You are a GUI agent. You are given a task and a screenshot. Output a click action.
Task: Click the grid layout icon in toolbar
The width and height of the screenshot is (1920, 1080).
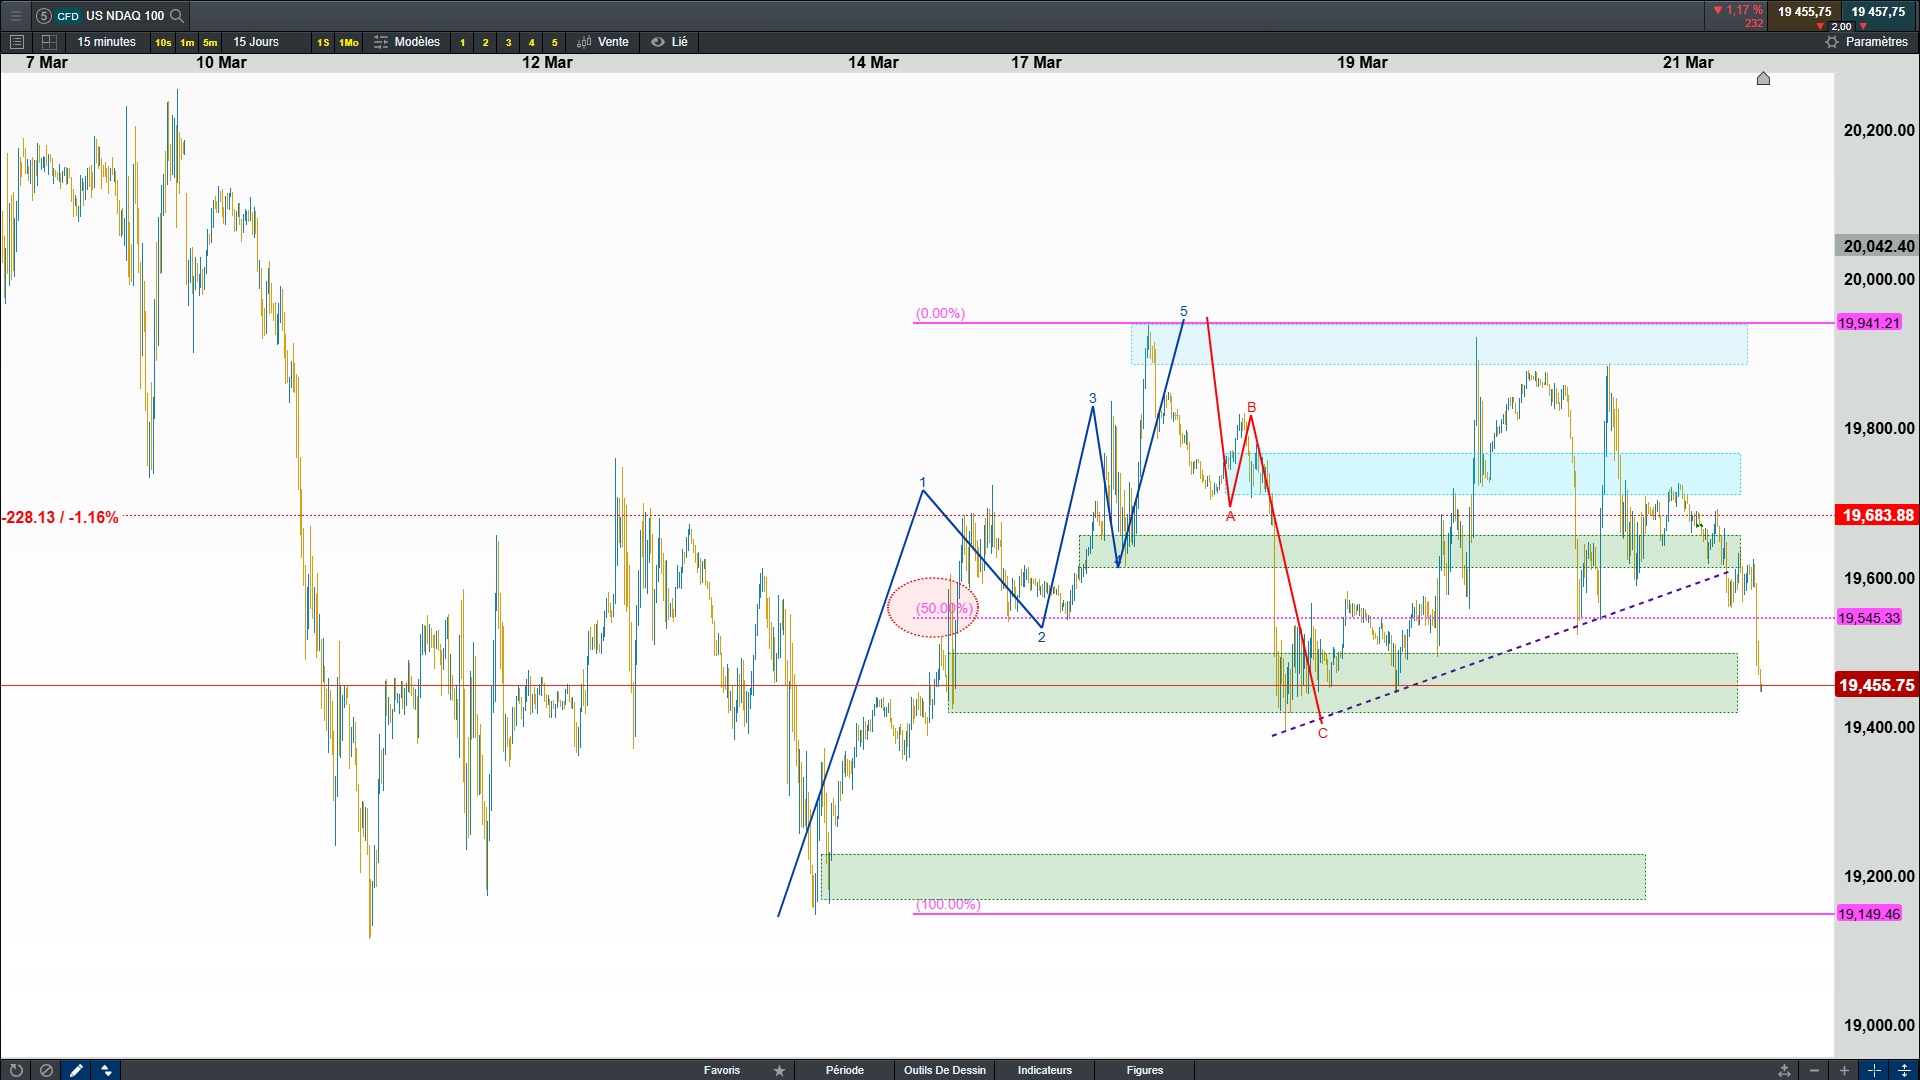(49, 42)
